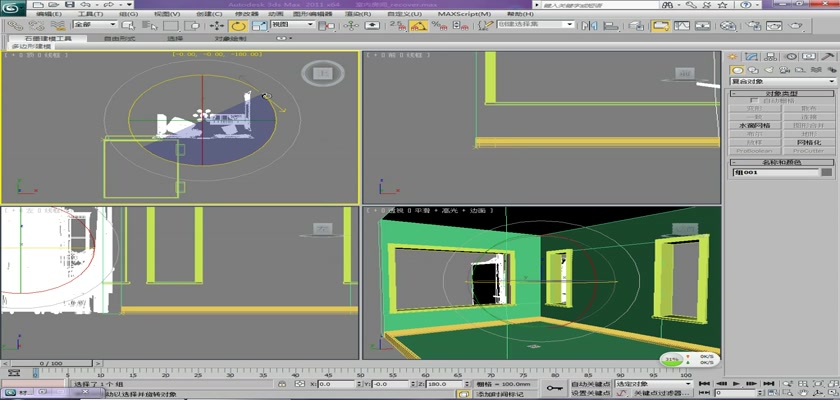The height and width of the screenshot is (400, 840).
Task: Collapse the 对象类型 rollout
Action: tap(783, 93)
